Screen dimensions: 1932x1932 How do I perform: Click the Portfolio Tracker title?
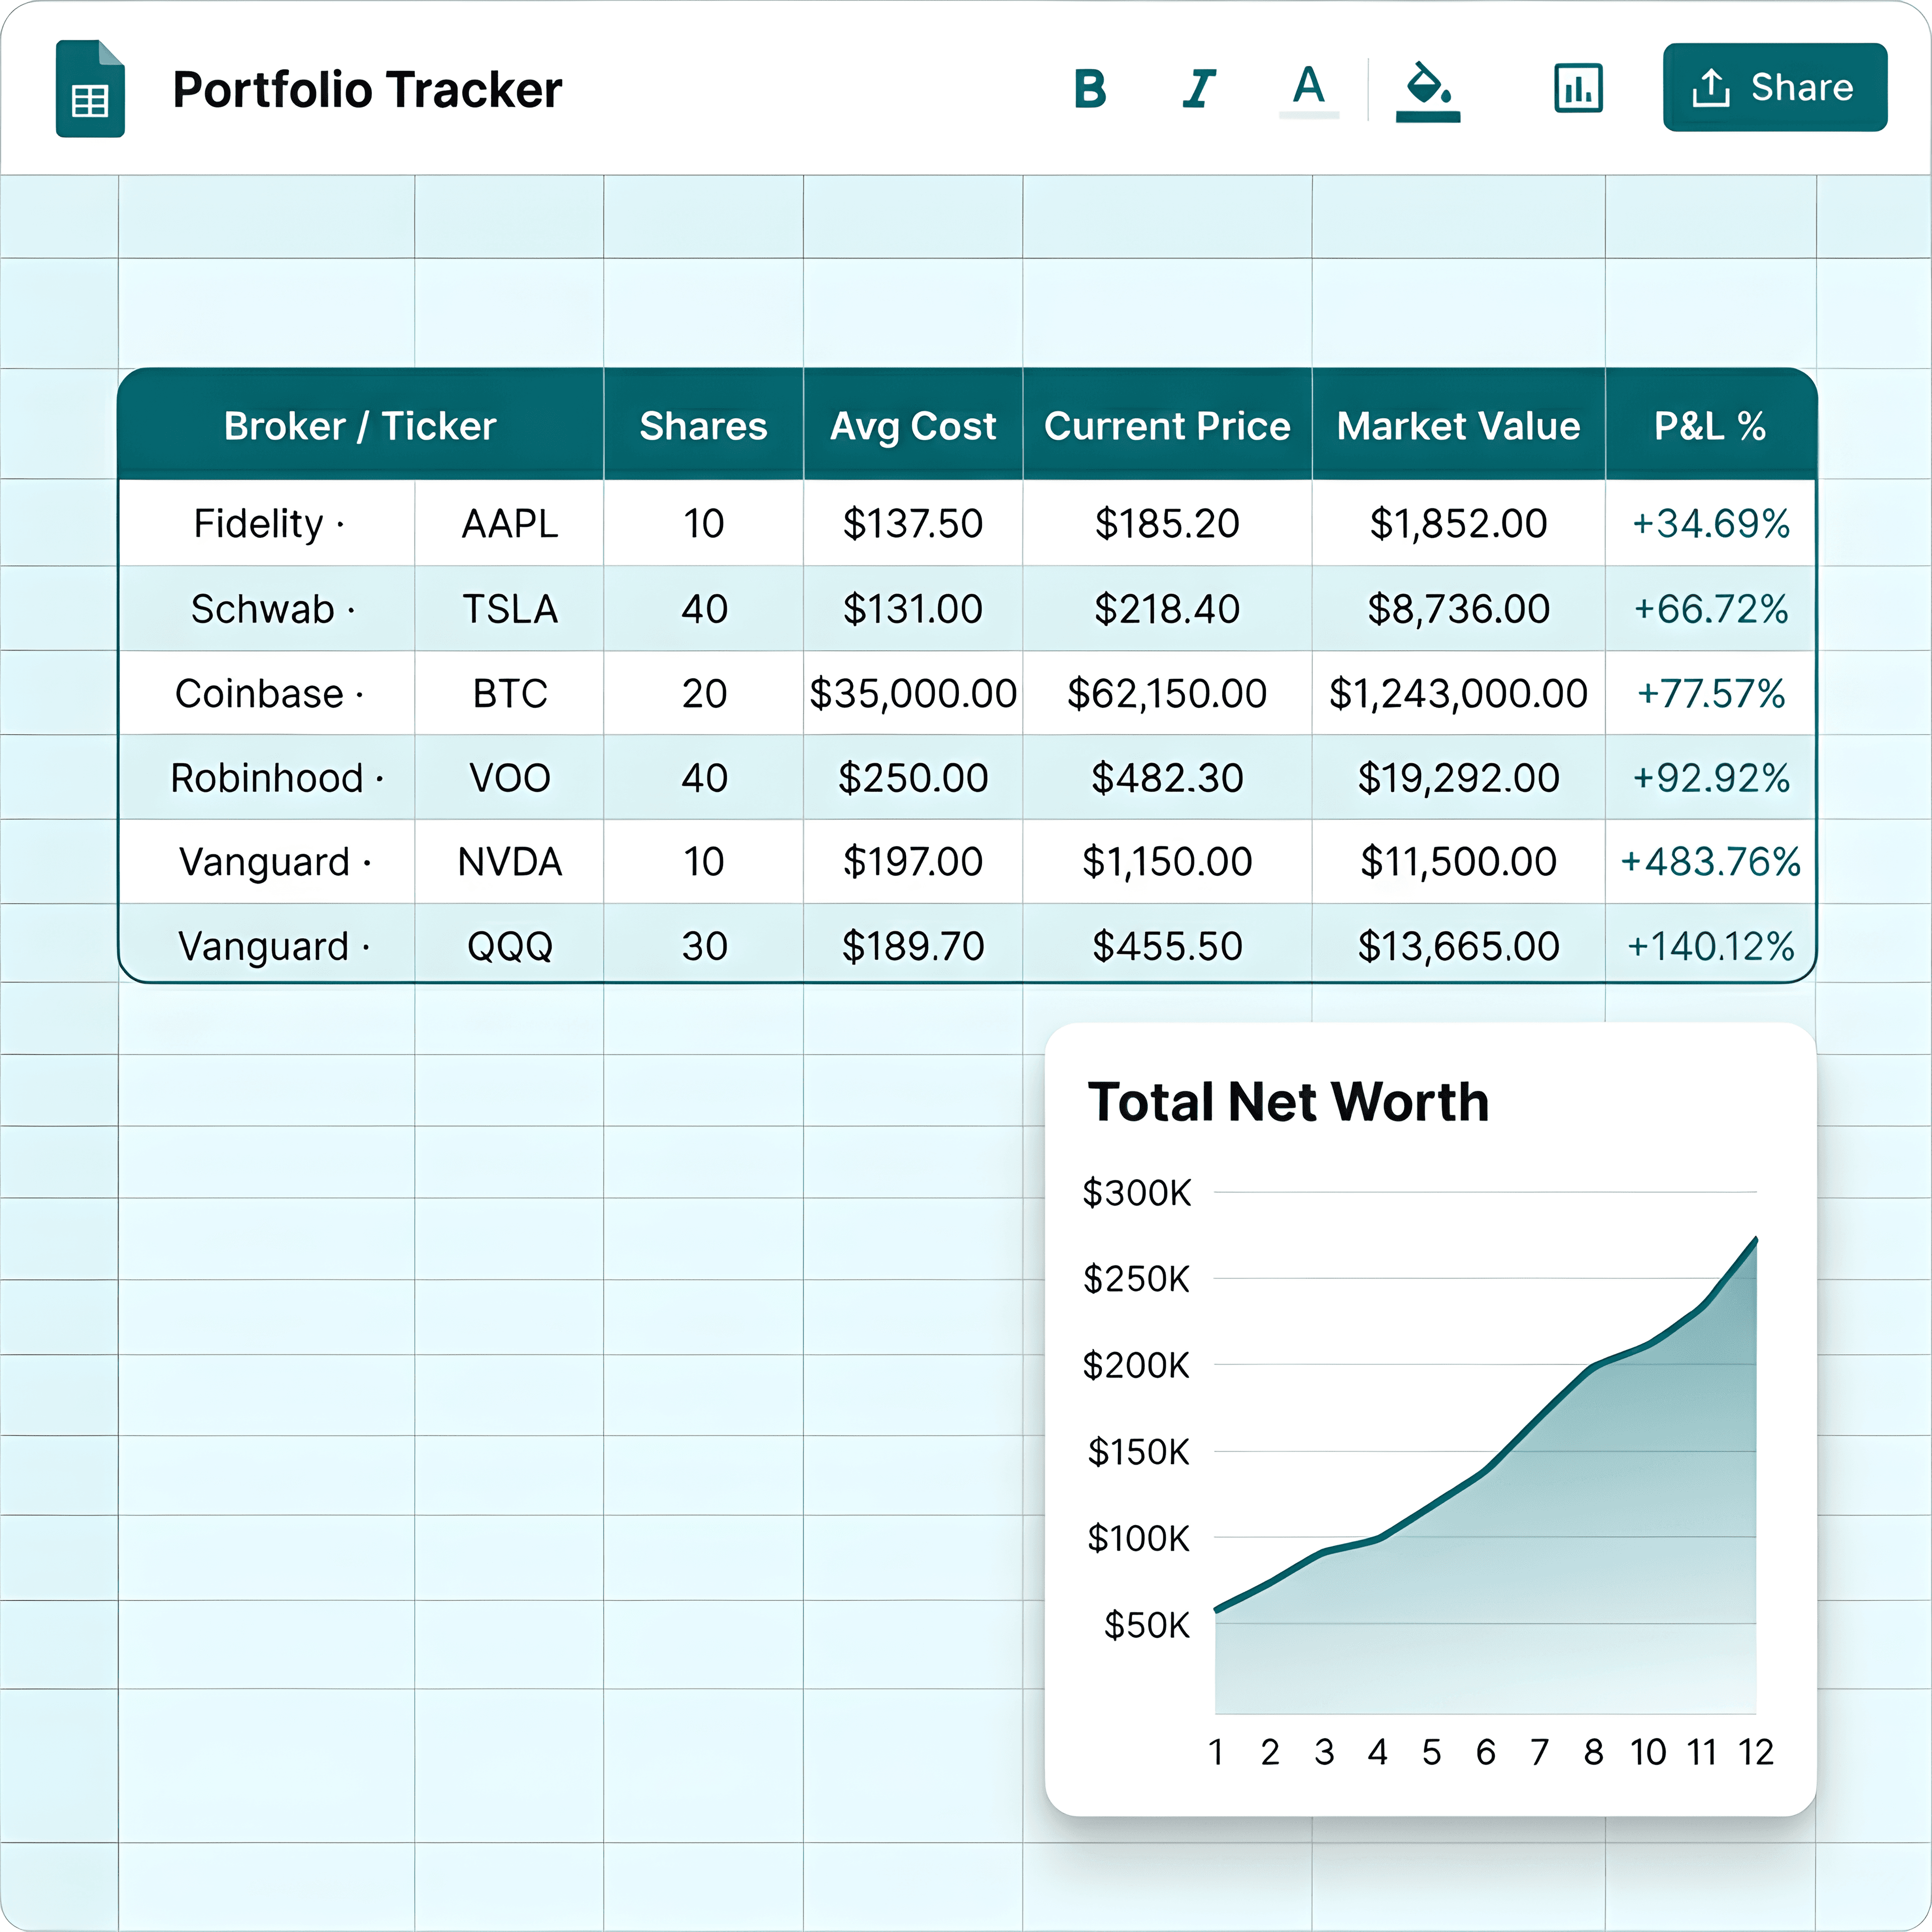(x=367, y=90)
